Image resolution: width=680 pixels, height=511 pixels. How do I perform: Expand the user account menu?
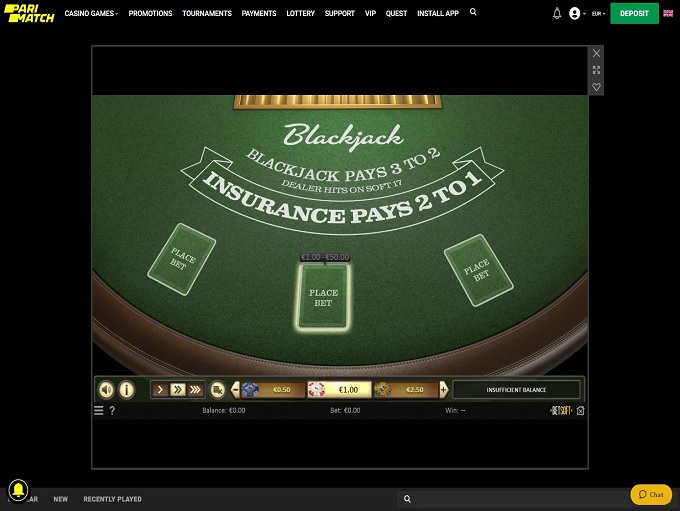click(x=577, y=14)
